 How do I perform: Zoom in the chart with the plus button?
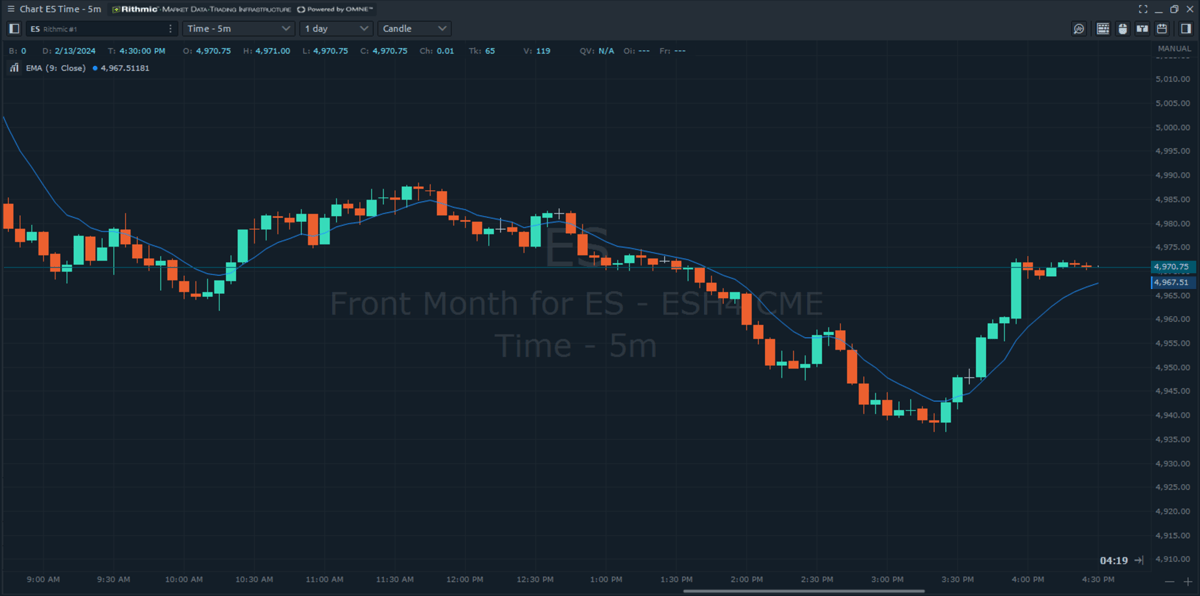[1188, 581]
